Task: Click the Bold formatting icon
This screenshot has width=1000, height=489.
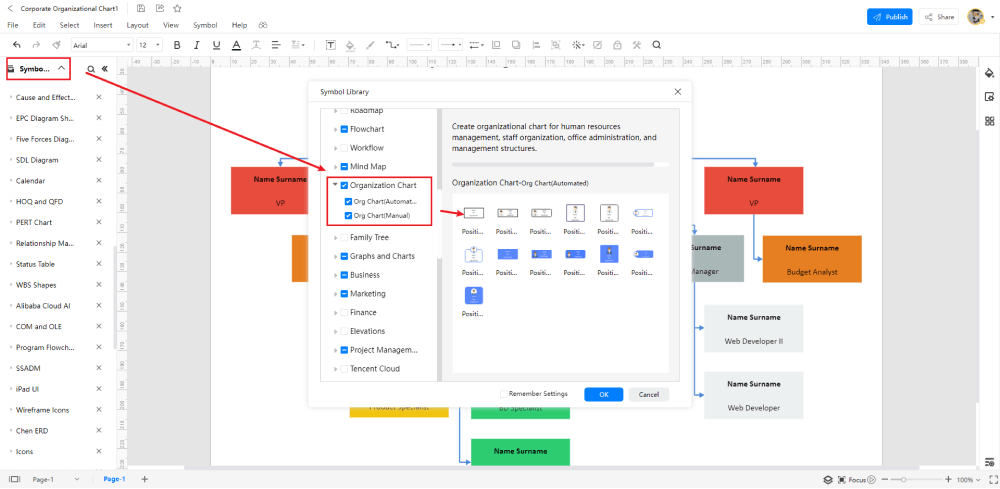Action: [x=177, y=45]
